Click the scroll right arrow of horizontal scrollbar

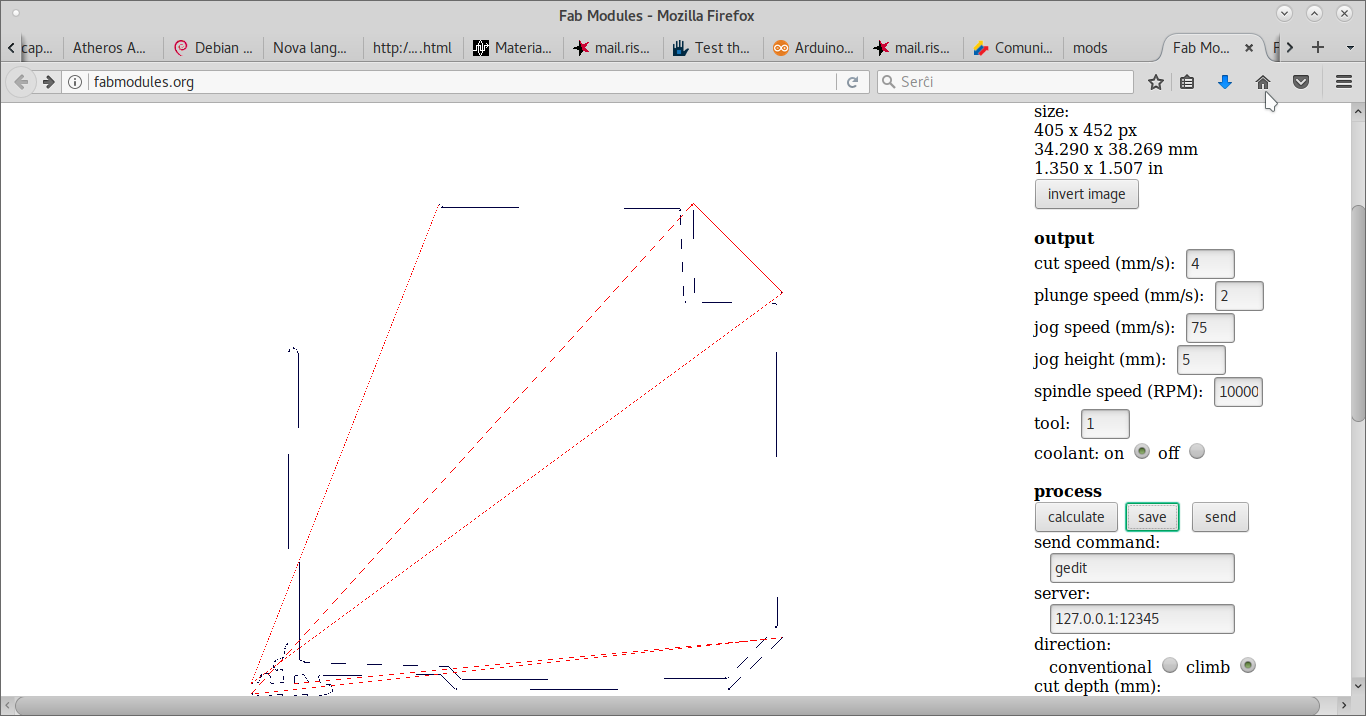tap(1343, 705)
